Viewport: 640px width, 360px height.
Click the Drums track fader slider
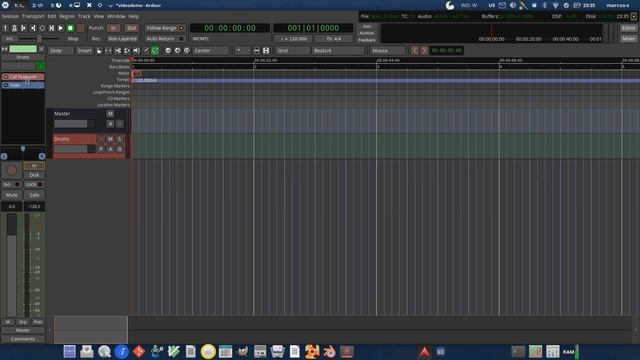74,149
